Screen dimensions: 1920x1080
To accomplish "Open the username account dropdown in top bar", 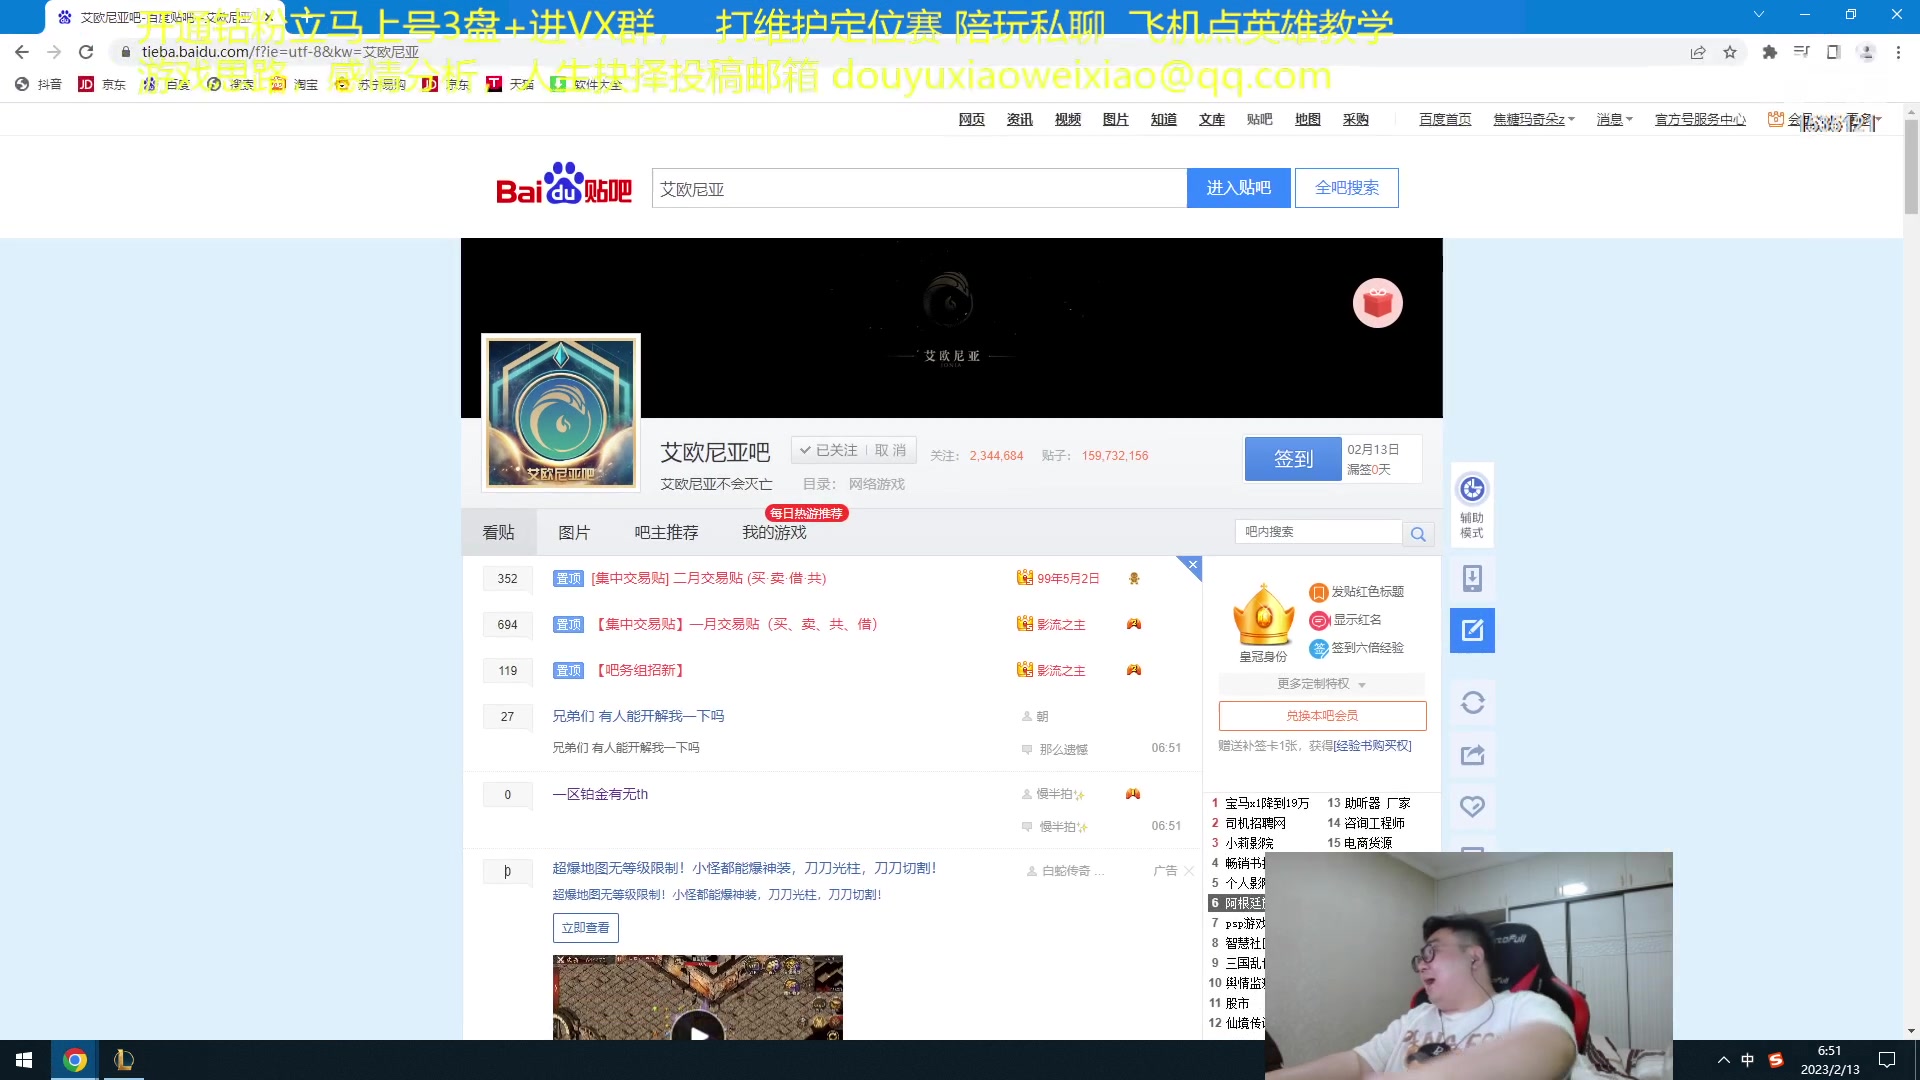I will (x=1533, y=120).
